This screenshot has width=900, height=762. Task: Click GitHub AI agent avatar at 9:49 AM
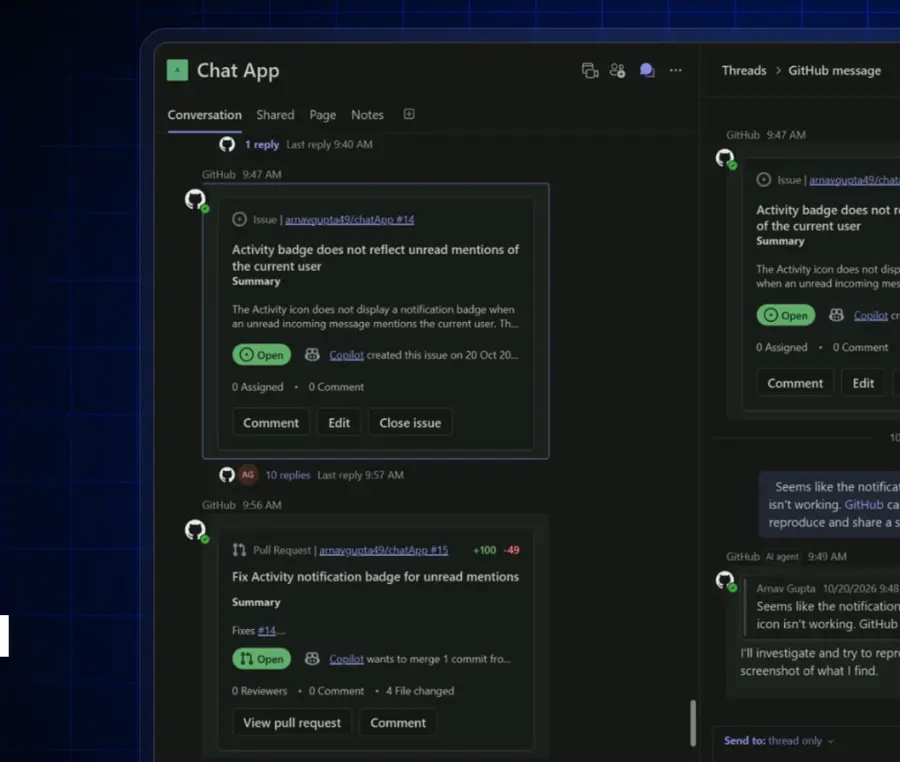point(725,580)
